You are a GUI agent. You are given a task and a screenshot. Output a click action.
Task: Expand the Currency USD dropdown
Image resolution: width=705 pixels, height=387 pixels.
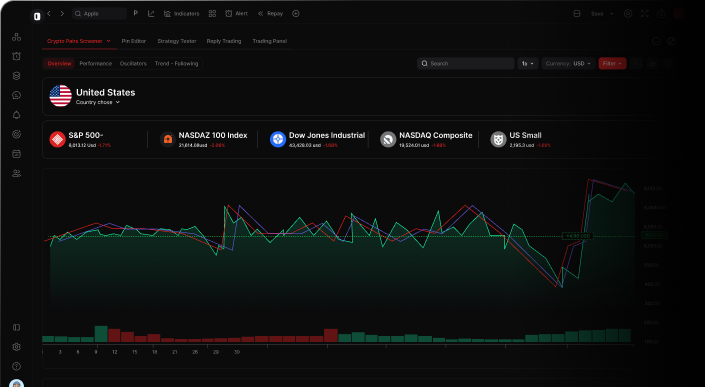coord(568,63)
